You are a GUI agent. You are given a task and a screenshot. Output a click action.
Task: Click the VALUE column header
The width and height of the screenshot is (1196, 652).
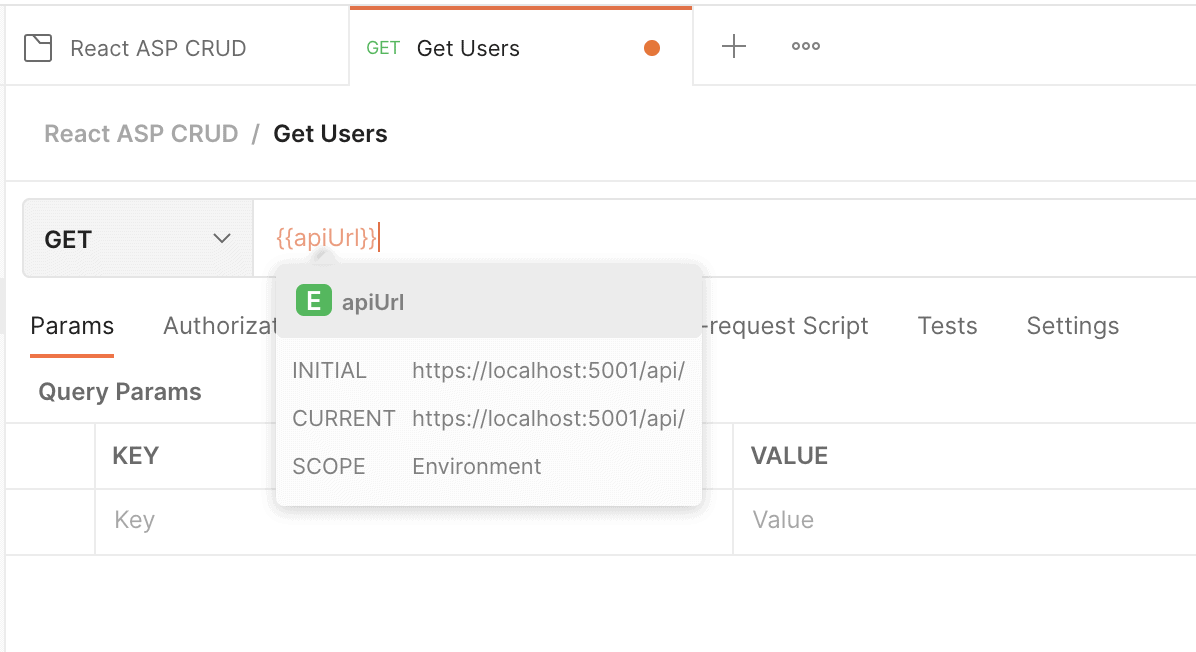coord(789,456)
